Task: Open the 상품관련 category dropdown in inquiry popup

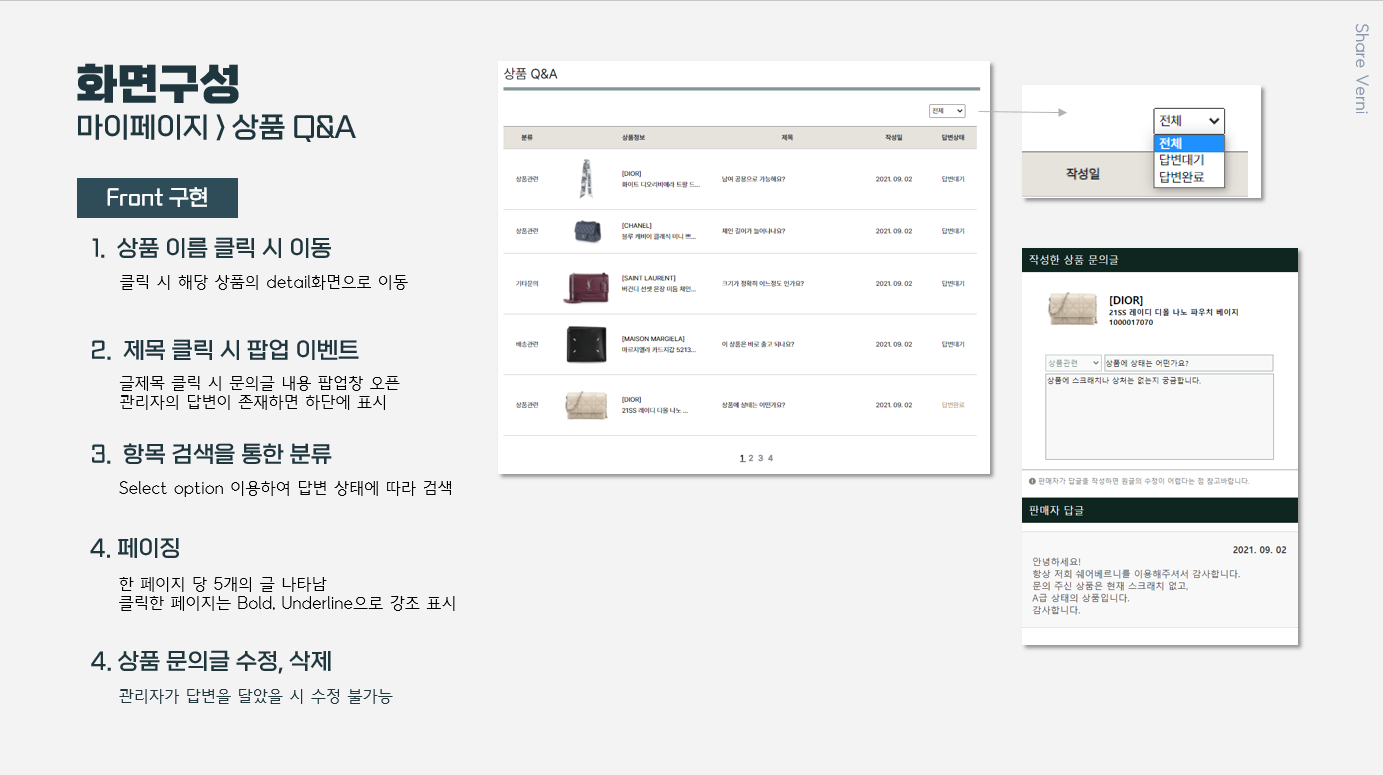Action: [x=1073, y=363]
